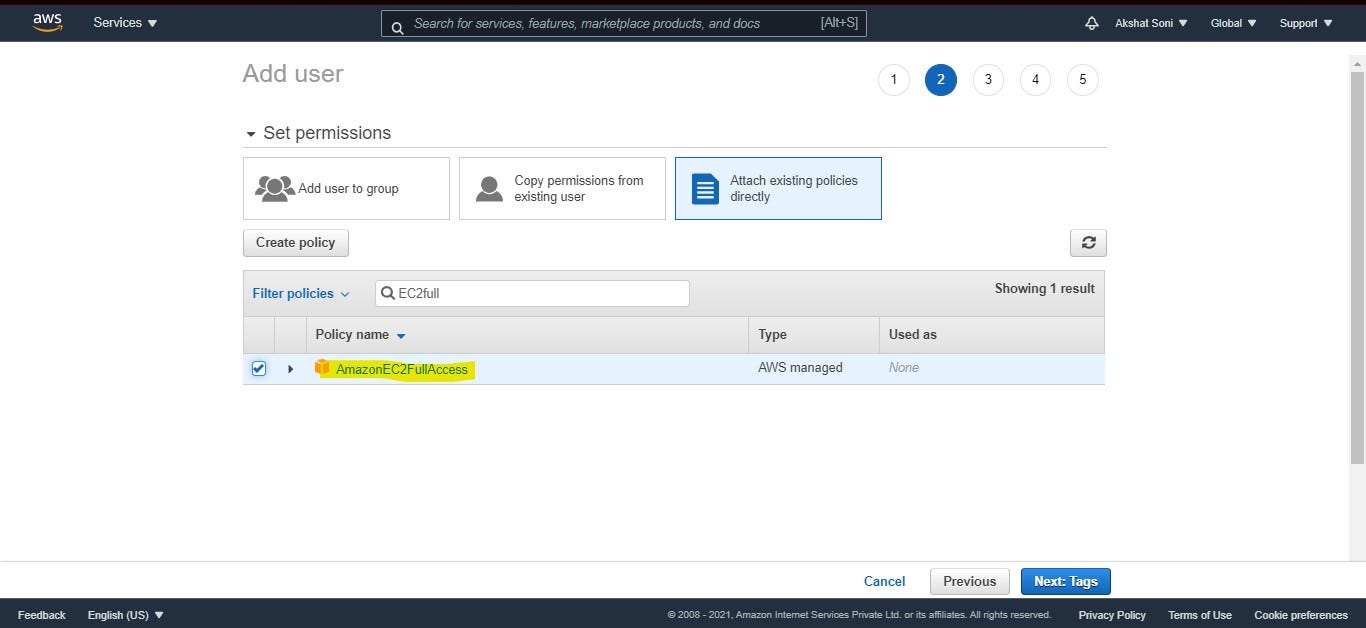The image size is (1366, 628).
Task: Go back with the Previous button
Action: (x=969, y=581)
